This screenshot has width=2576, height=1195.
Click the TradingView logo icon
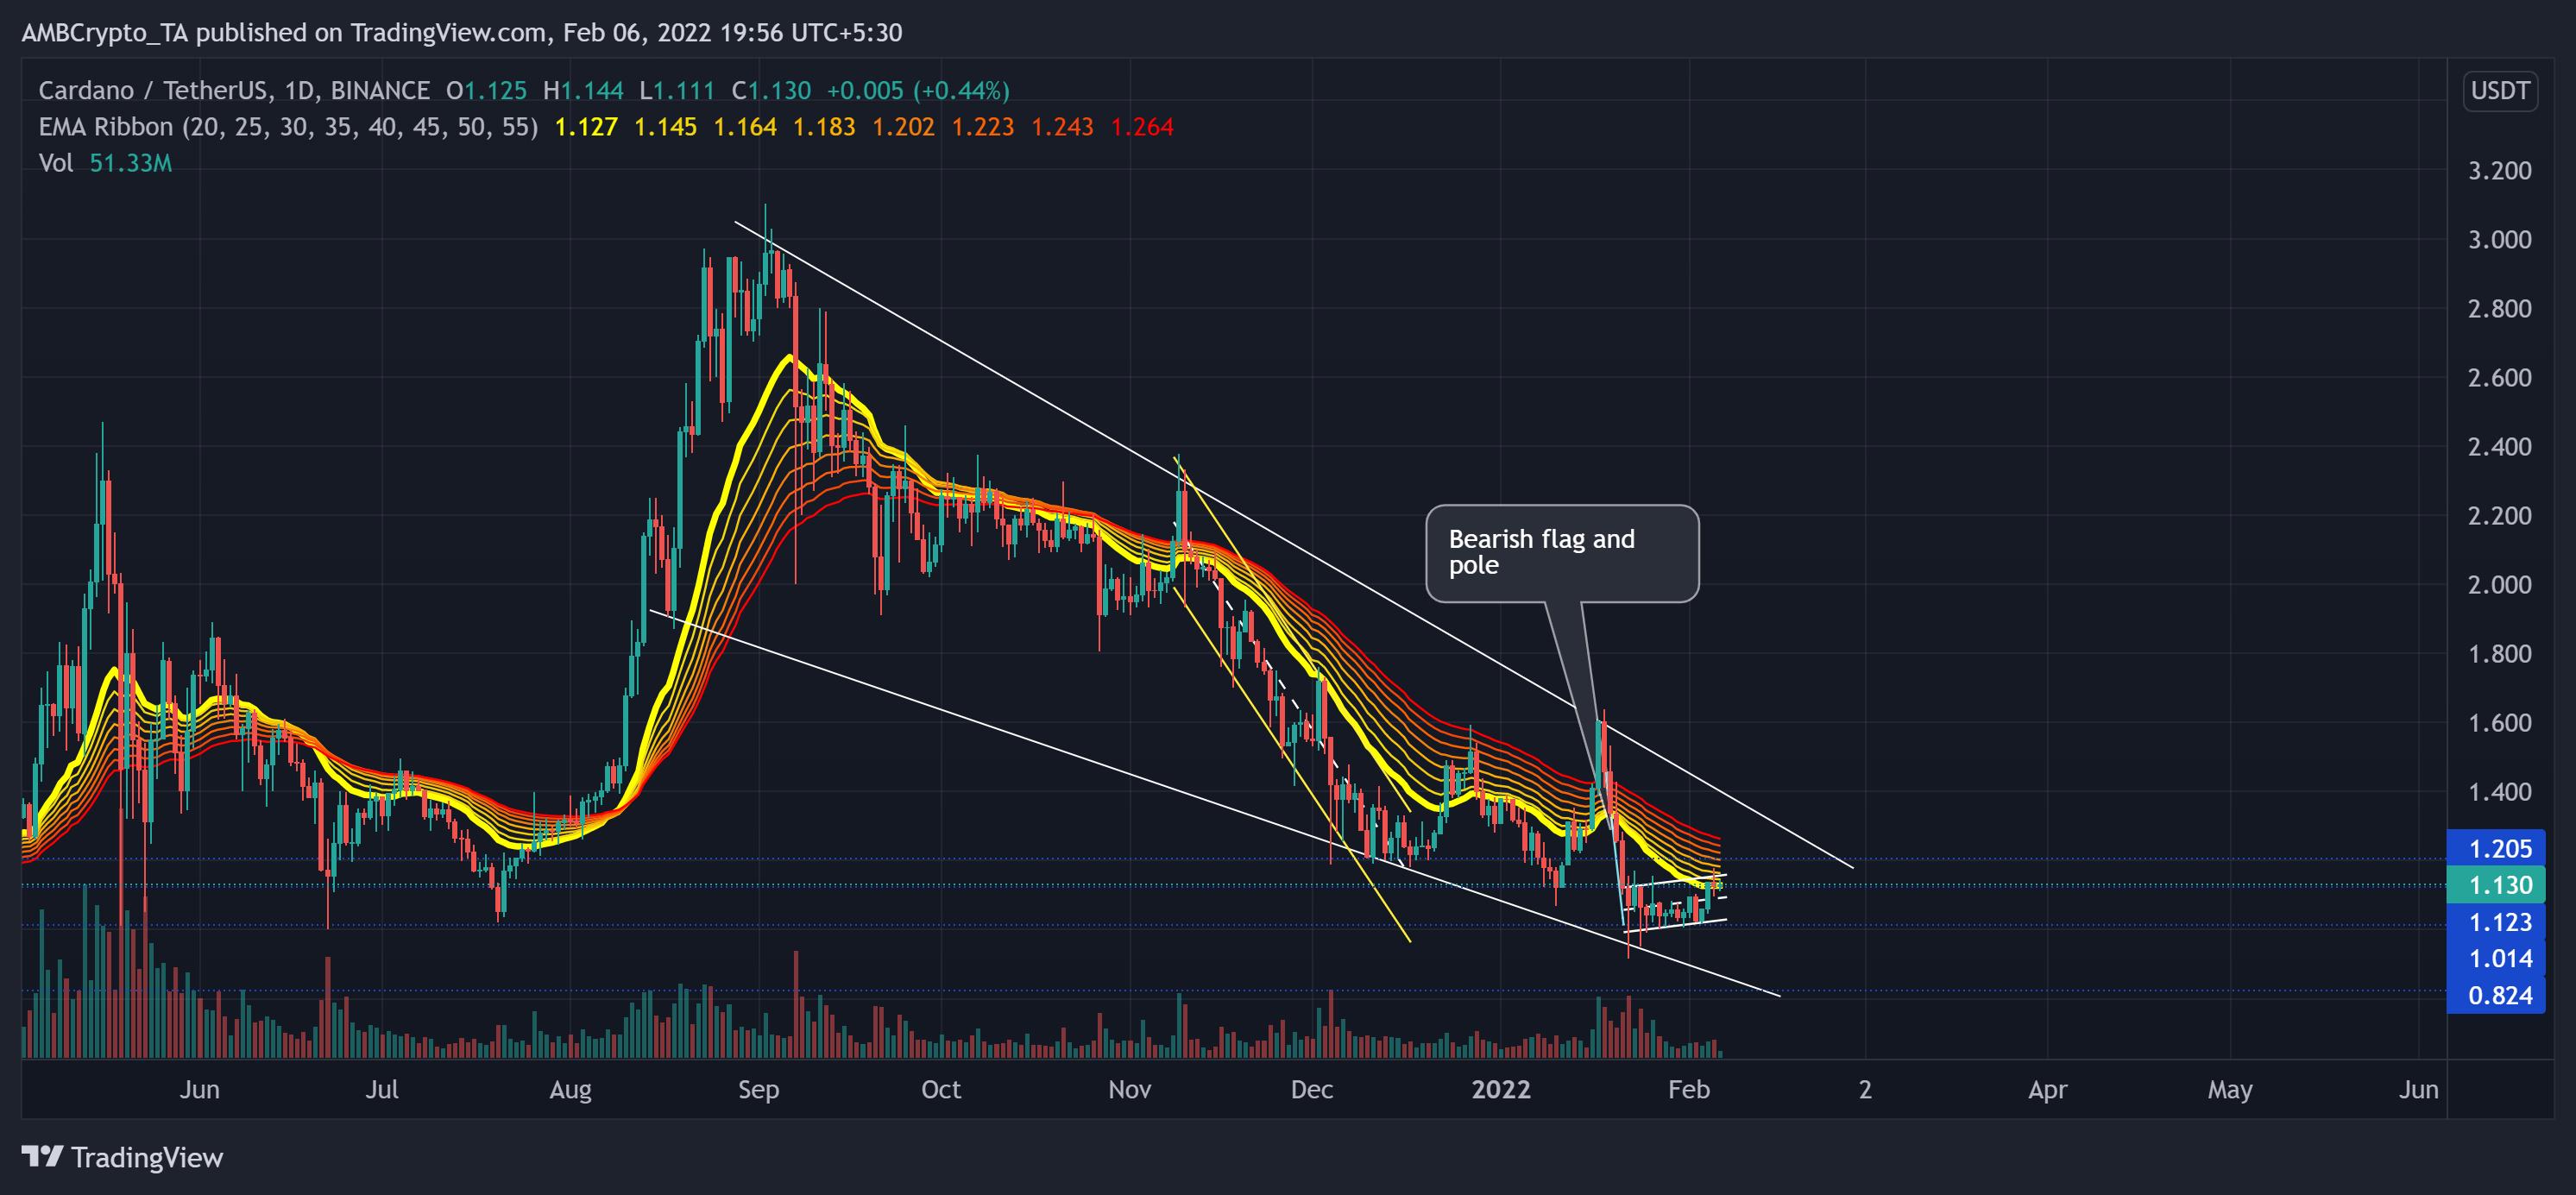(42, 1157)
